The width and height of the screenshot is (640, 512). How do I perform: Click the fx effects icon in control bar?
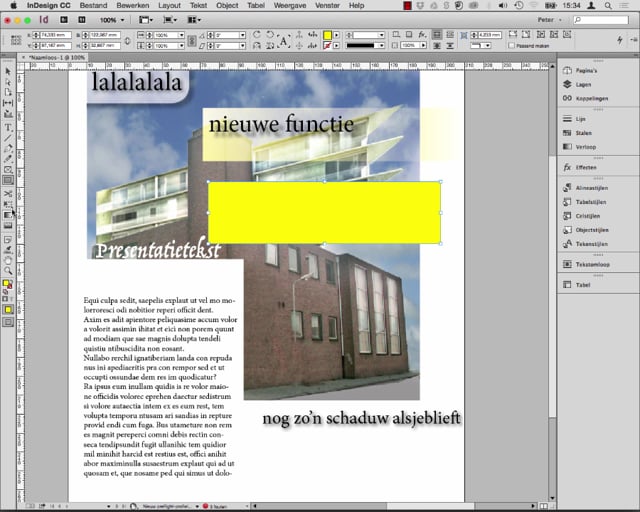[423, 35]
